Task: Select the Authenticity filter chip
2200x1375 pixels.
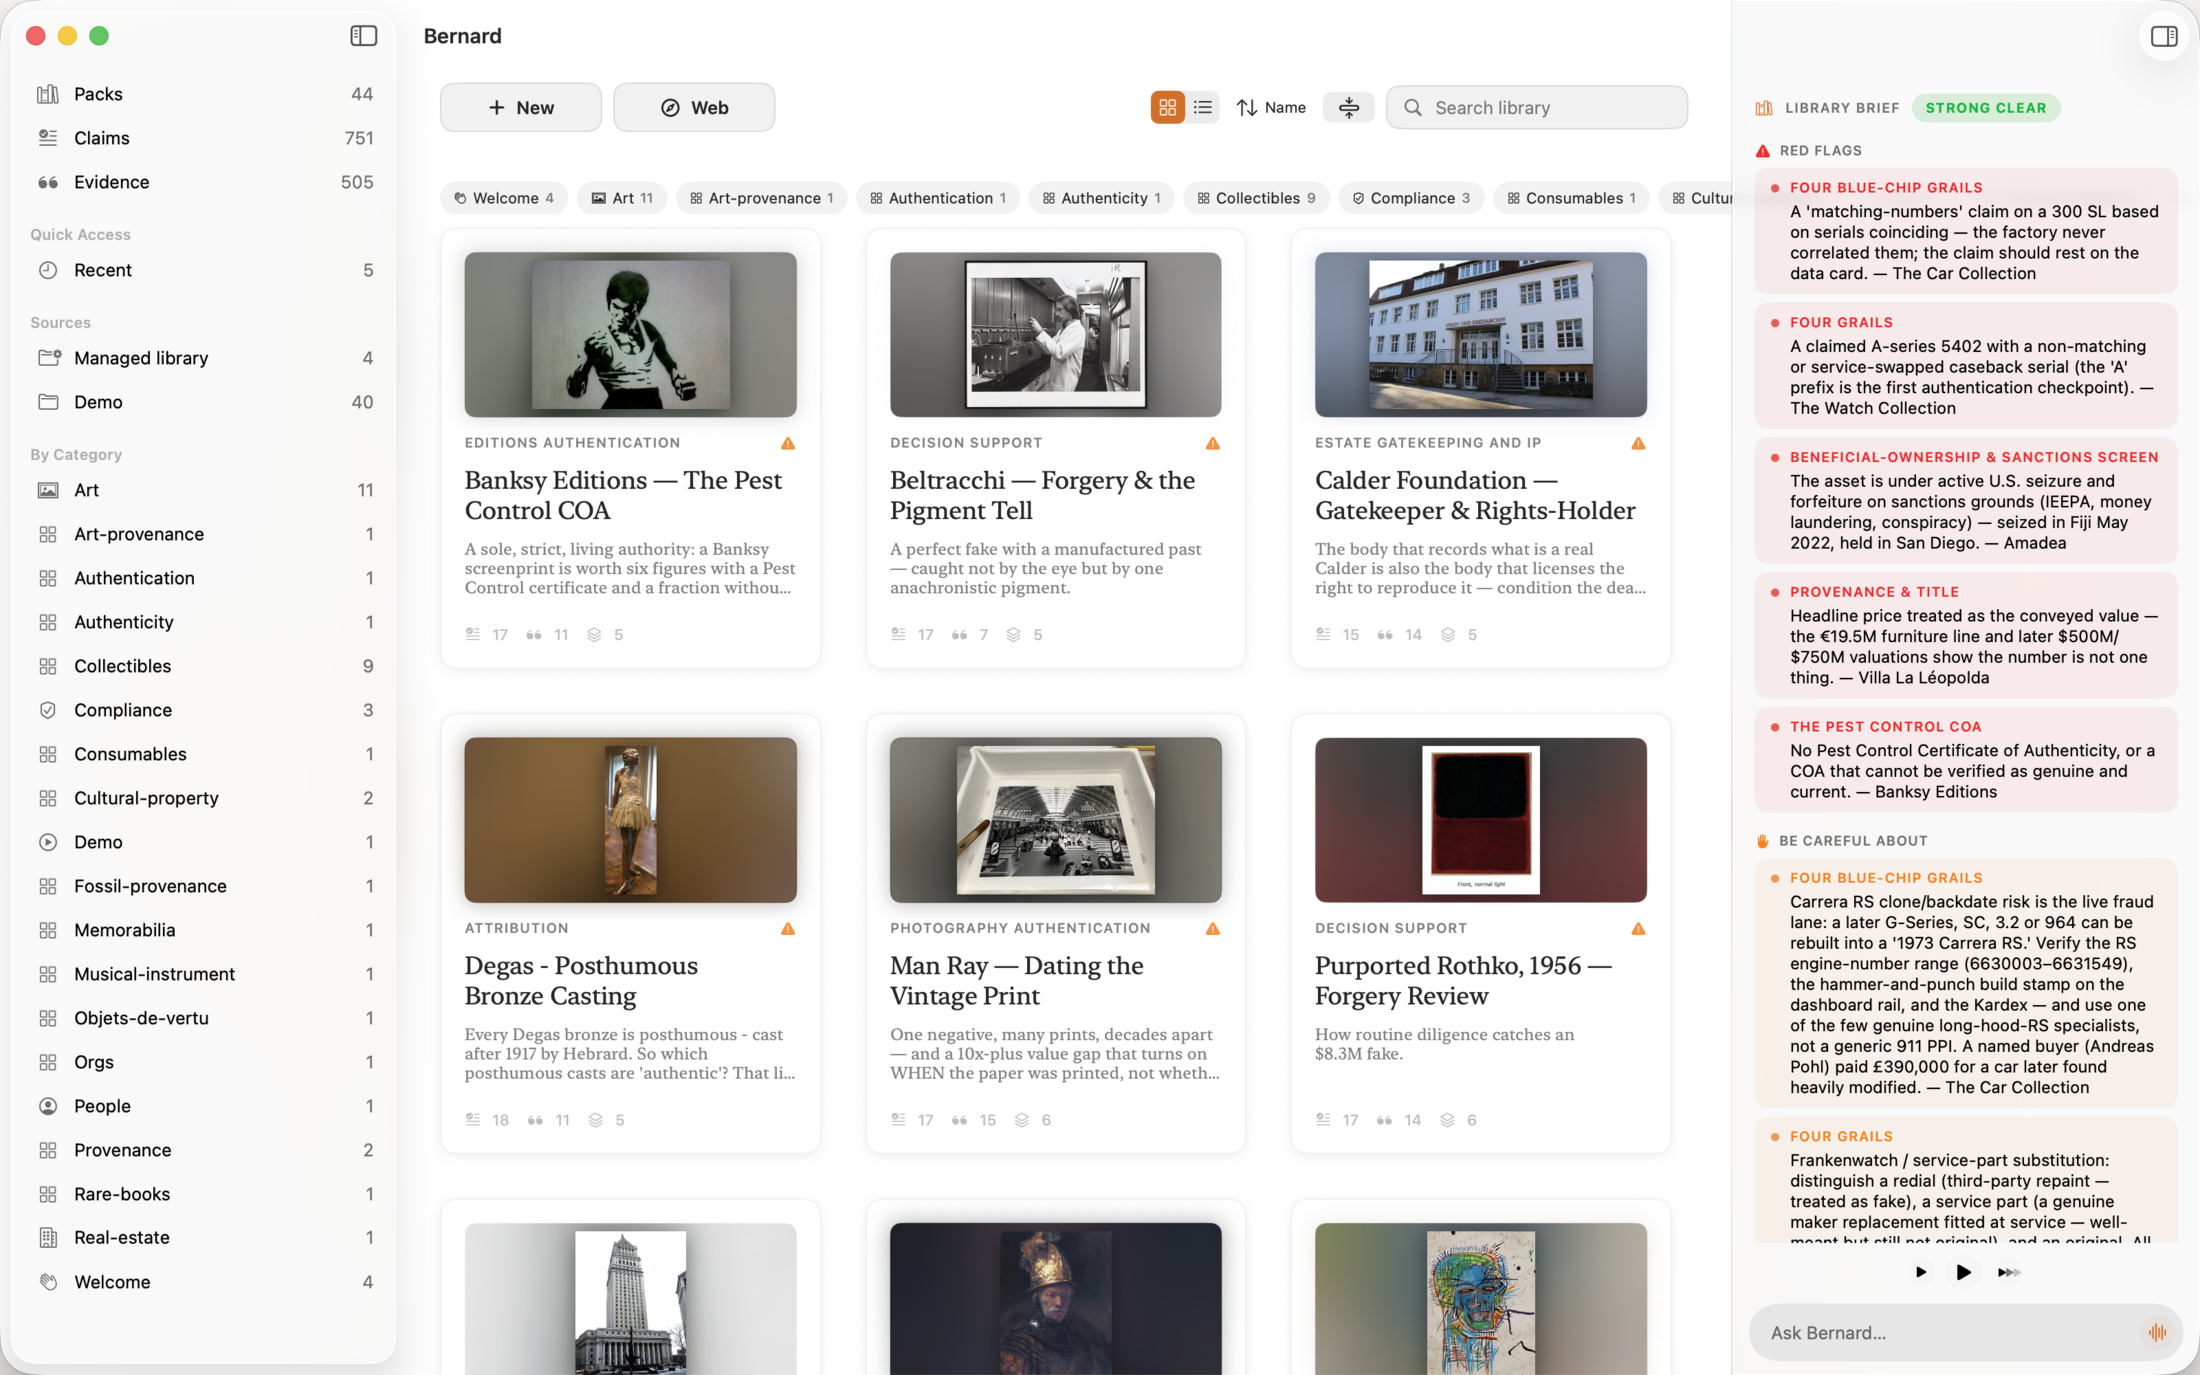Action: [x=1102, y=198]
